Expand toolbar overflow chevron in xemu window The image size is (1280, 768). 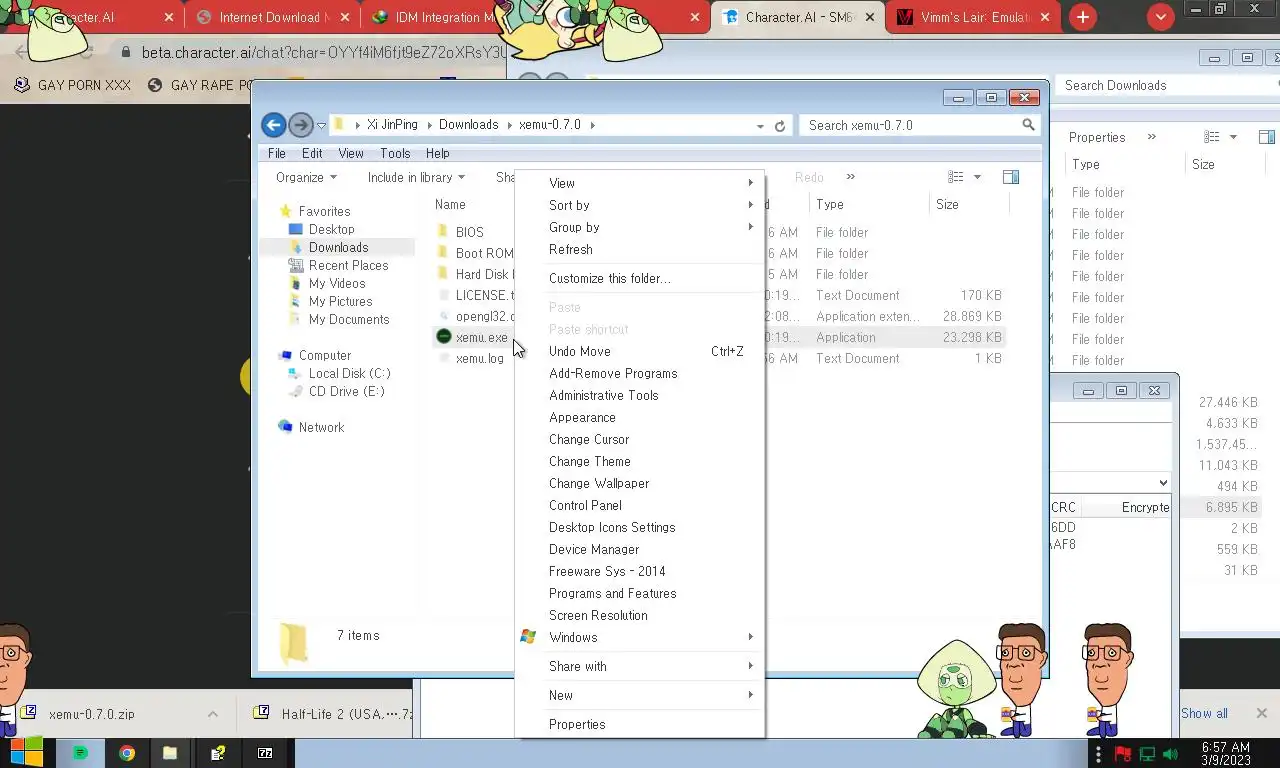[x=850, y=177]
